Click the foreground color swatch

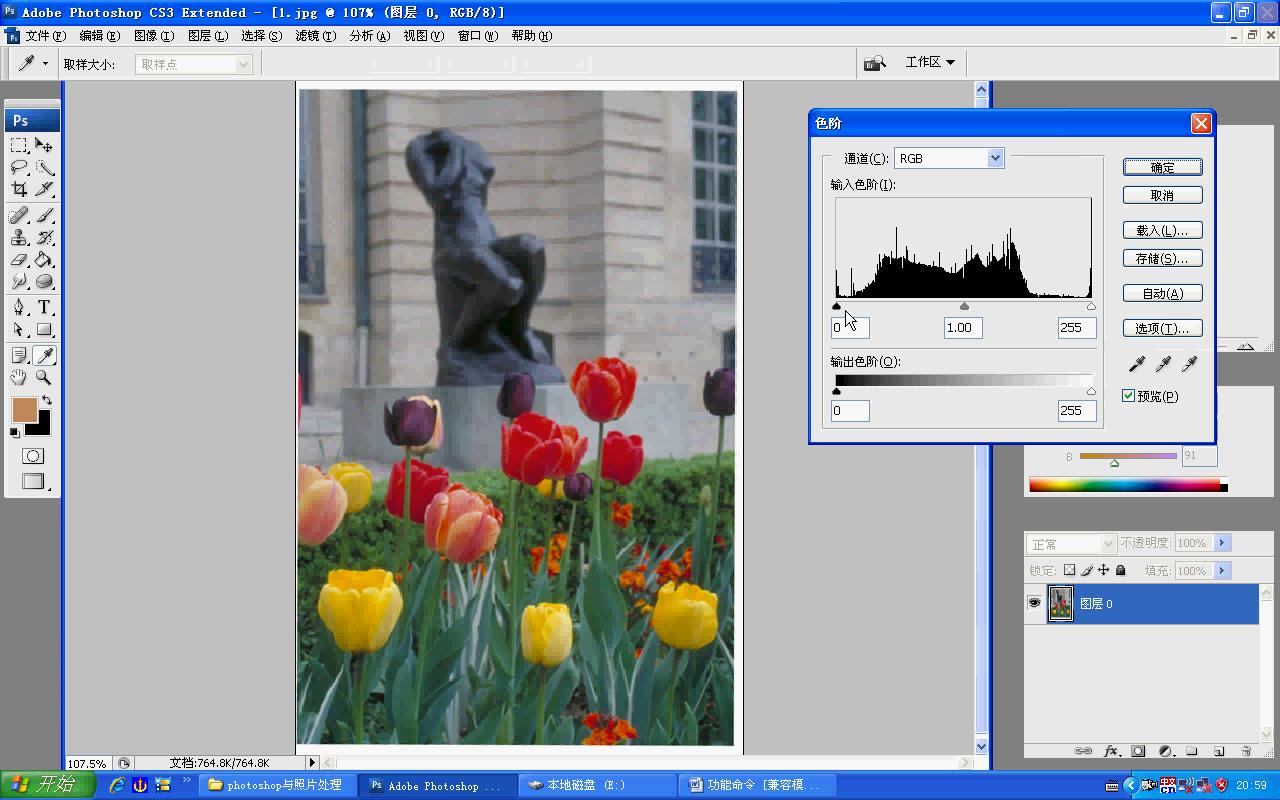[x=24, y=409]
